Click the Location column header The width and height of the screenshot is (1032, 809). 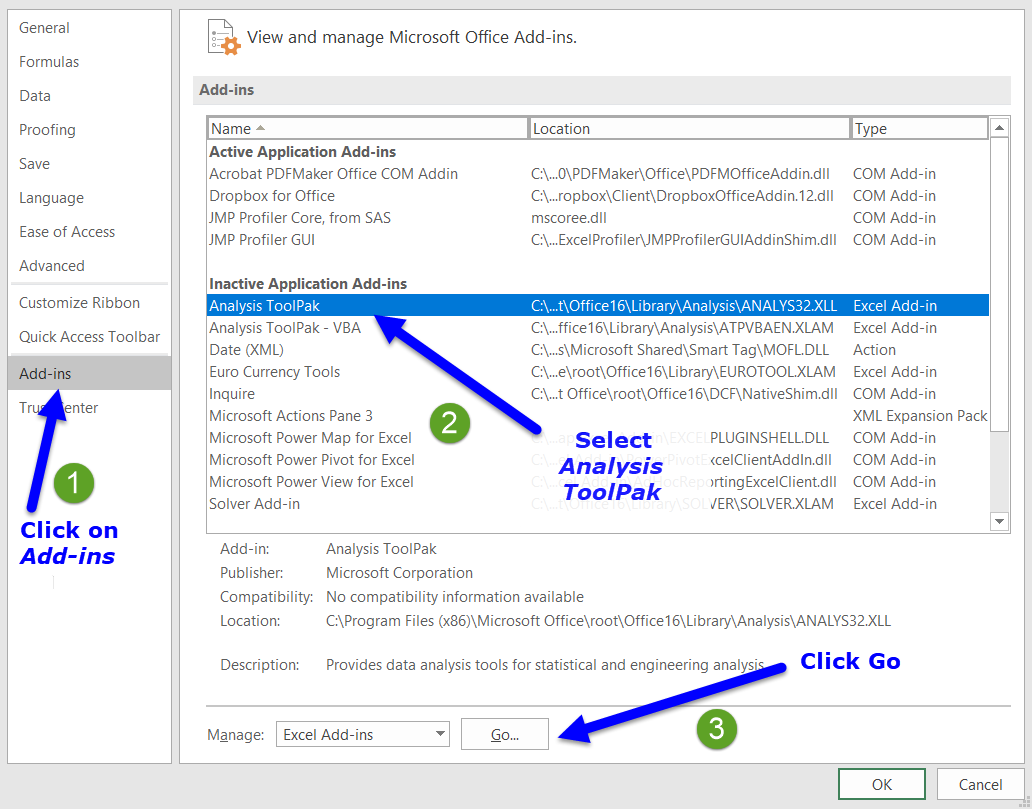pos(688,128)
